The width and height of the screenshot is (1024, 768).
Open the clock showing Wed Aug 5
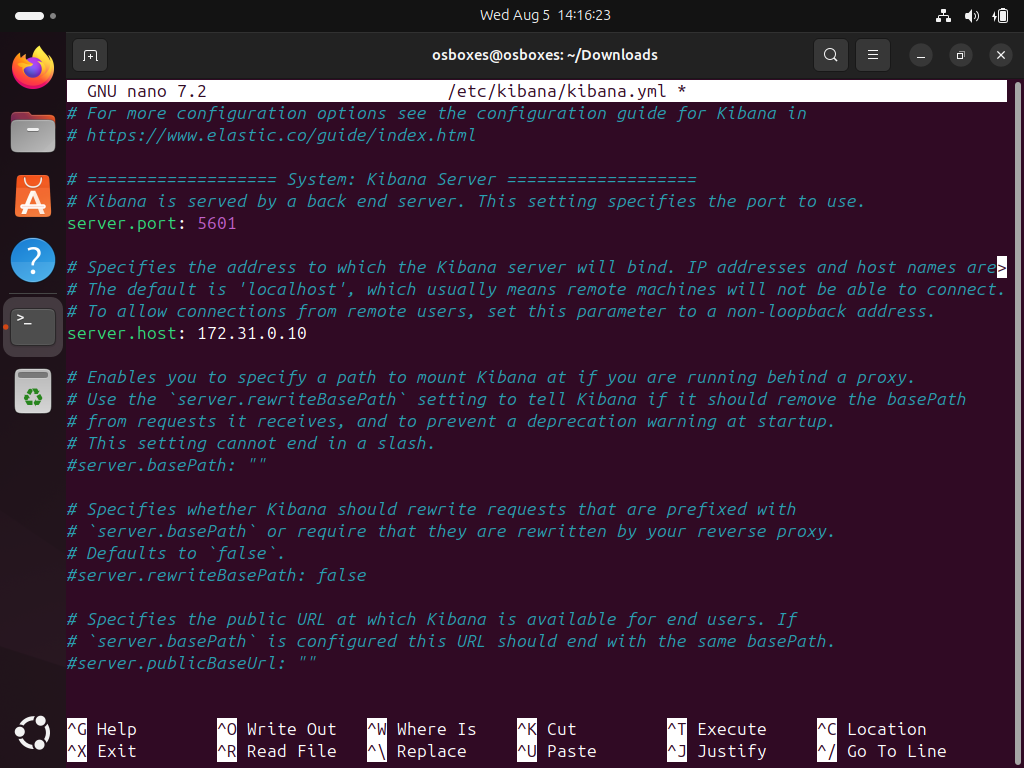pyautogui.click(x=545, y=15)
